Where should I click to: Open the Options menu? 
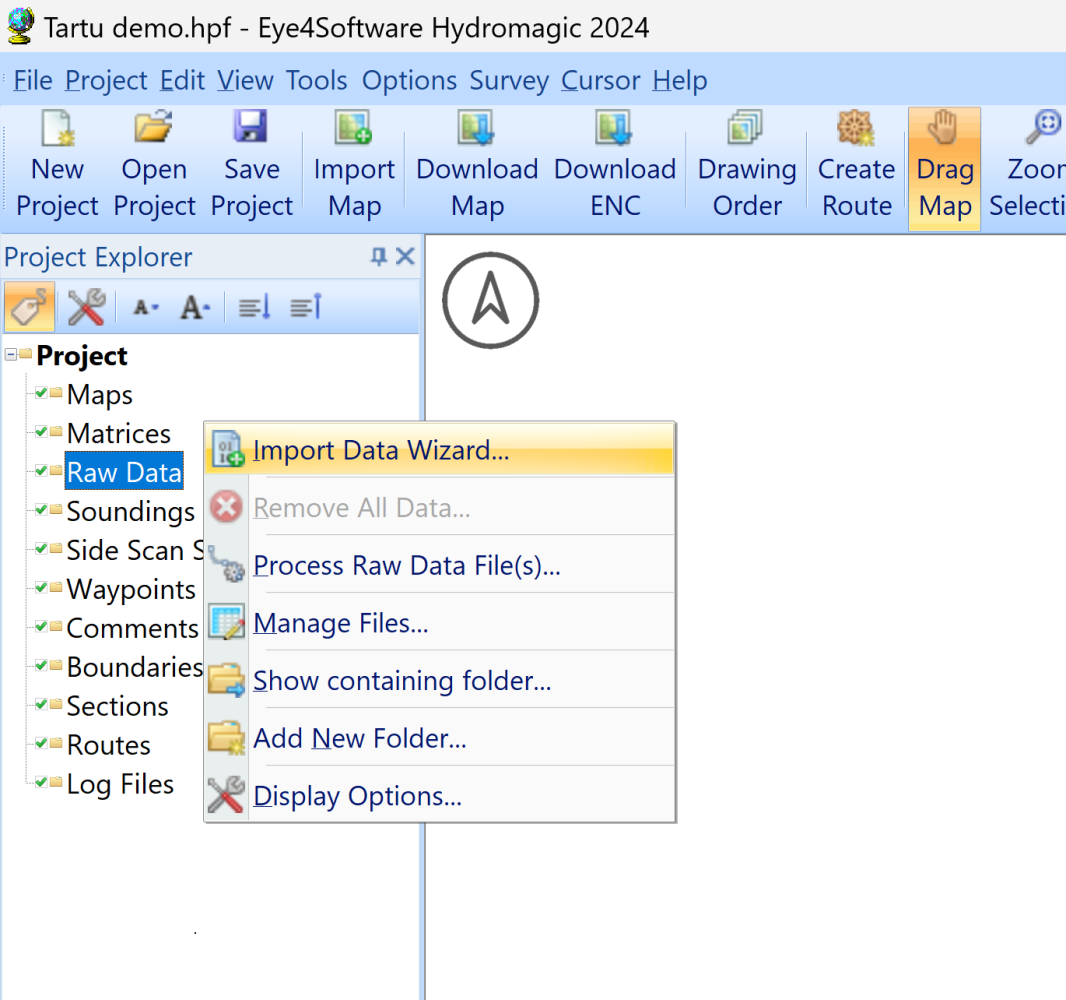(409, 80)
